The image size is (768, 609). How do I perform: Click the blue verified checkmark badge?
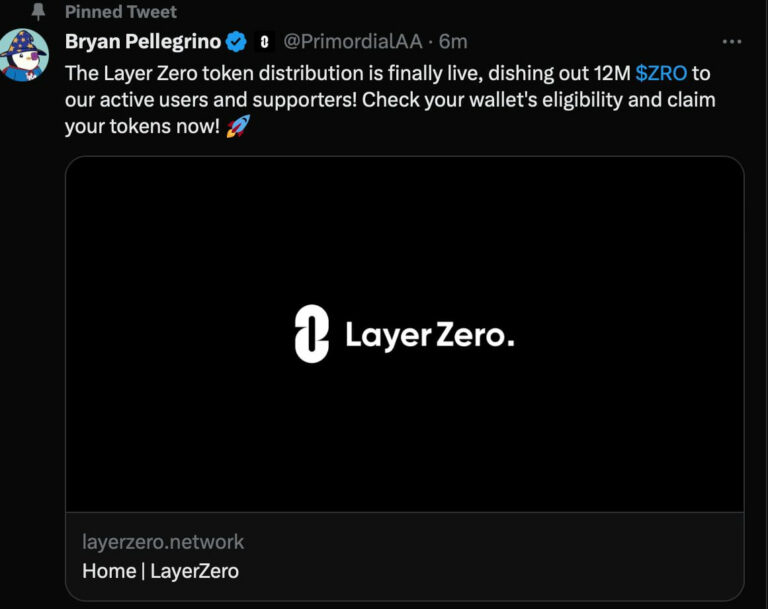[x=236, y=42]
